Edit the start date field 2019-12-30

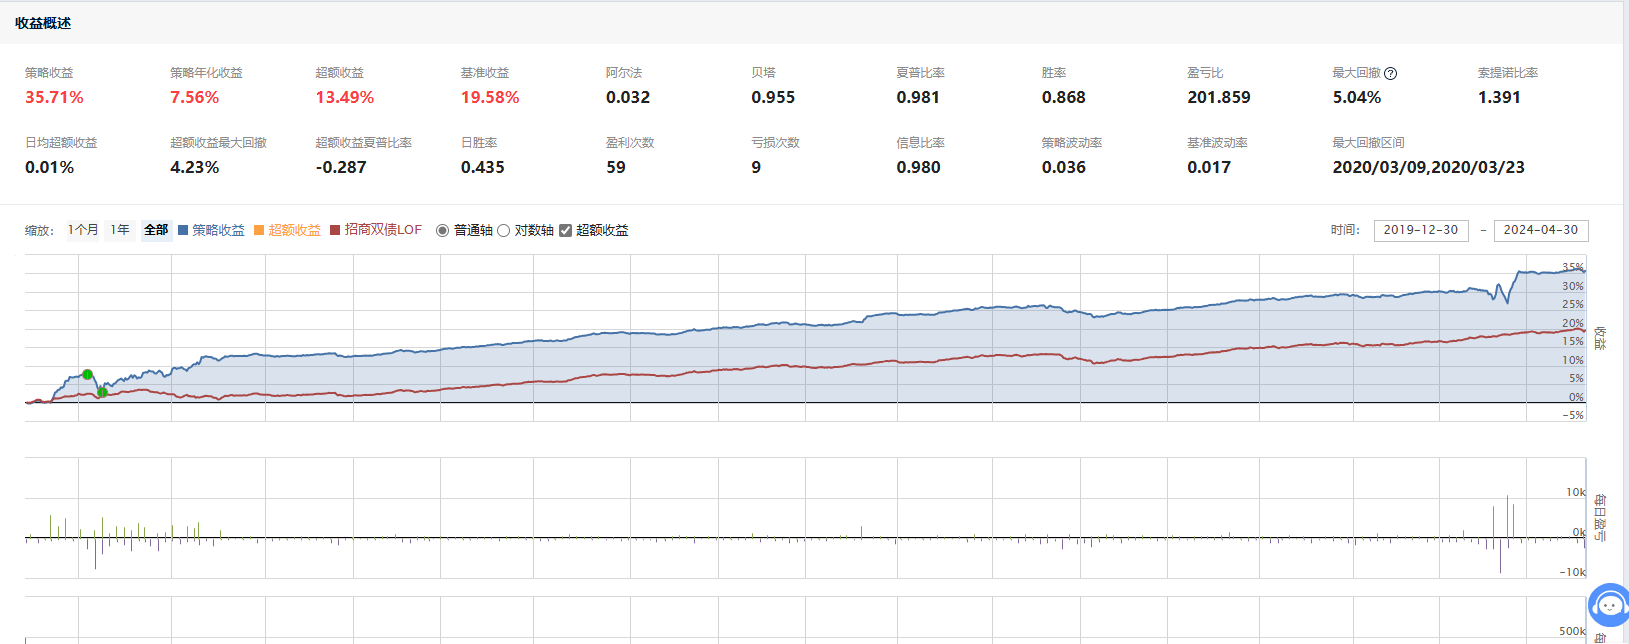tap(1421, 230)
